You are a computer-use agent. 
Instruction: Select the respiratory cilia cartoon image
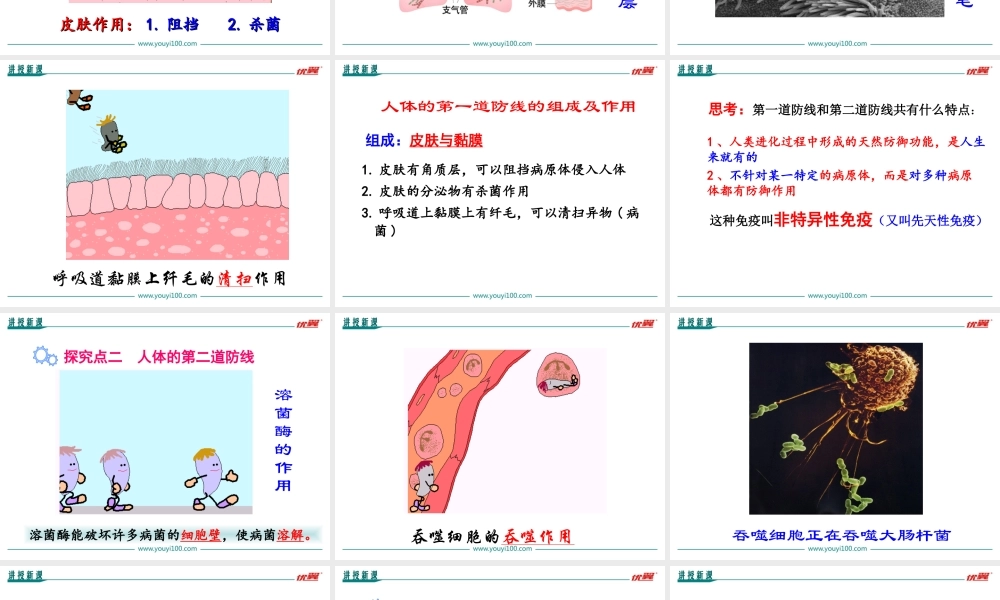[177, 175]
